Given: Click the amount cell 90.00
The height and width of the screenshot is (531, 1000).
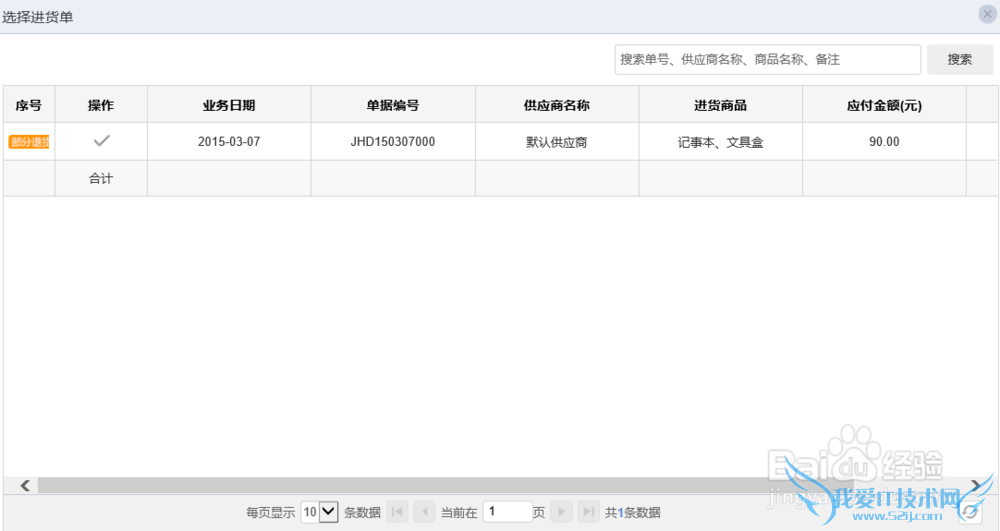Looking at the screenshot, I should pos(885,142).
